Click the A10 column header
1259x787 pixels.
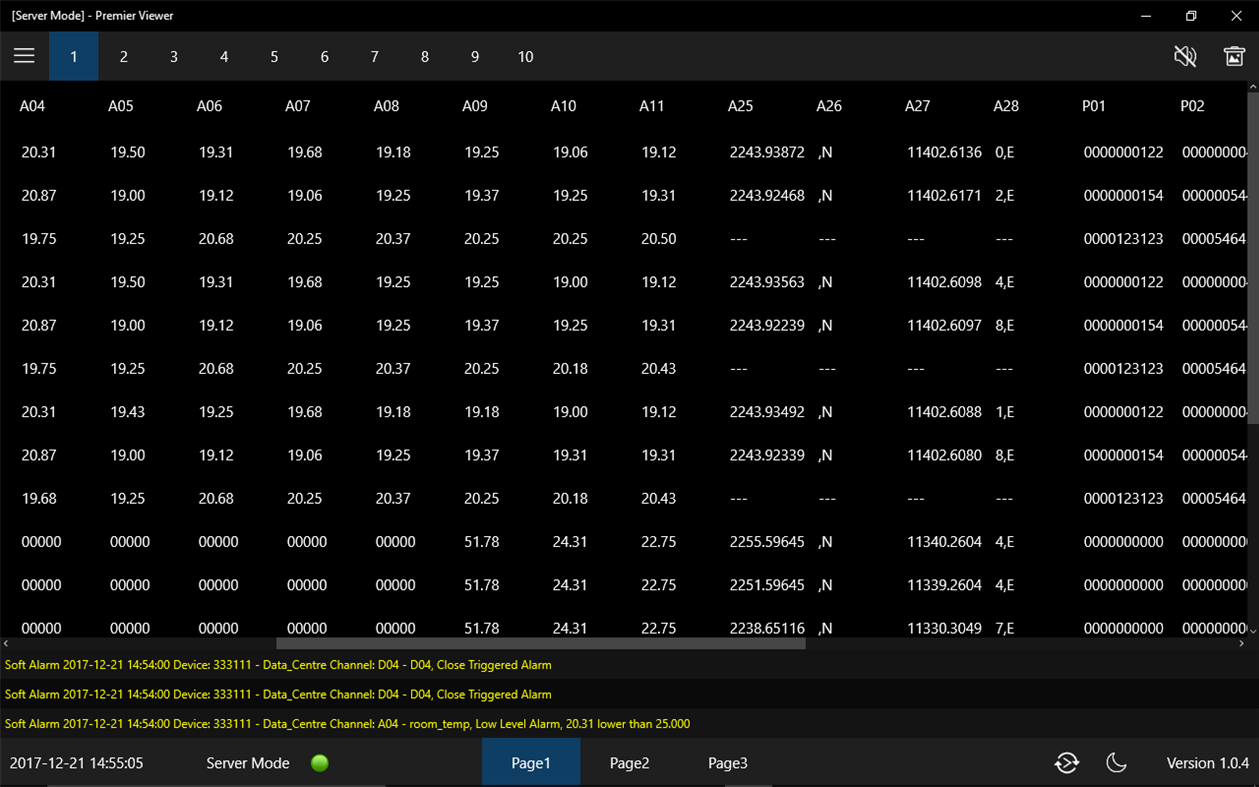click(563, 106)
